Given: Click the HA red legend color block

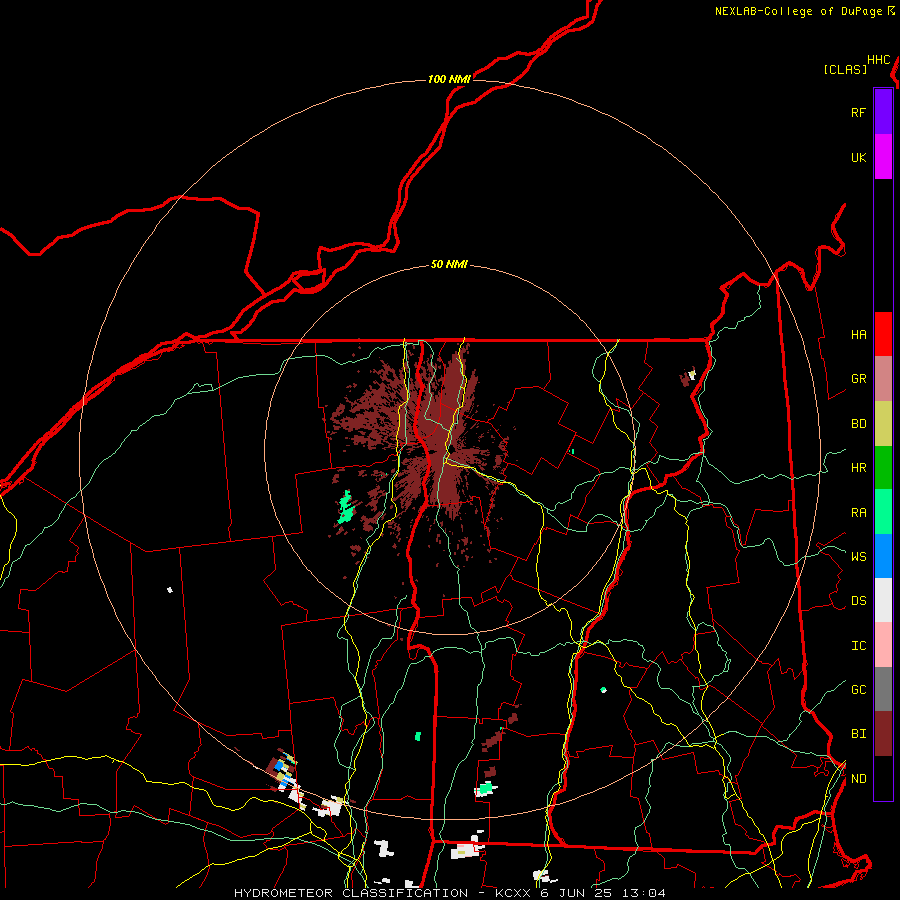Looking at the screenshot, I should point(883,334).
